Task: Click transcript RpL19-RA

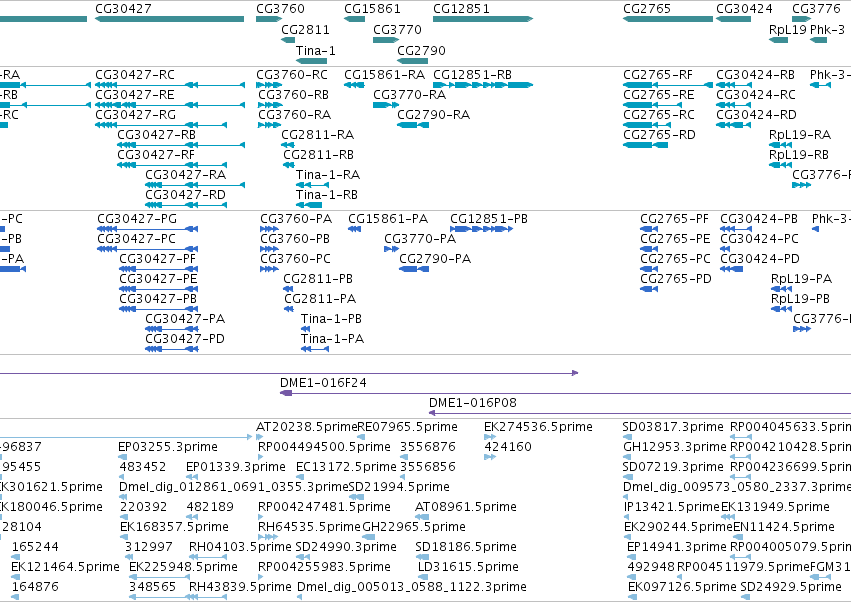Action: point(800,134)
